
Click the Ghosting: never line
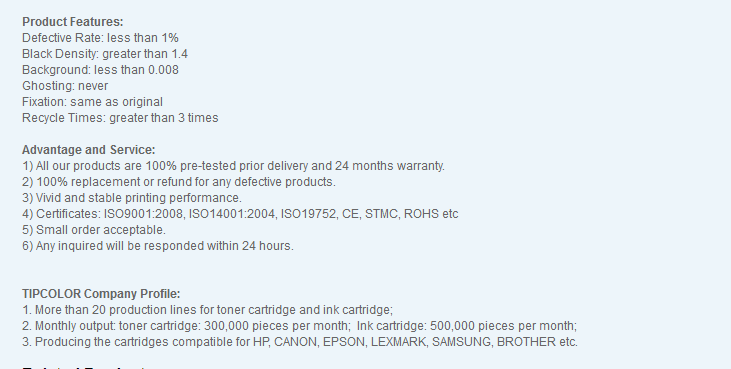tap(65, 86)
